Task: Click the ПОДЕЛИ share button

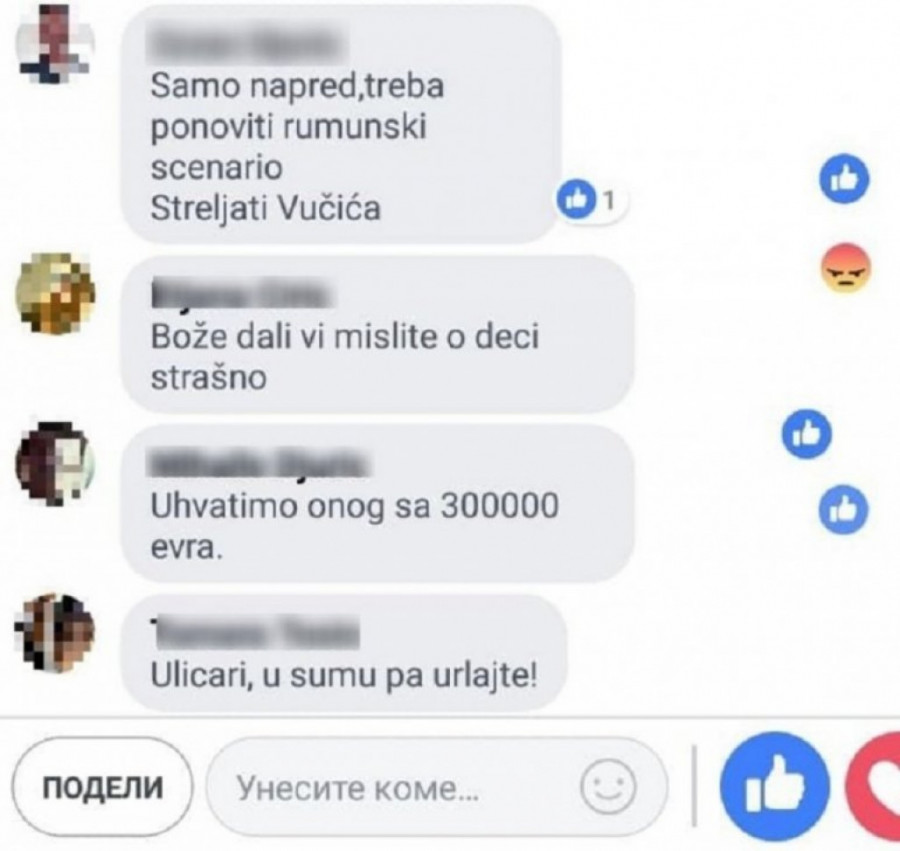Action: [102, 786]
